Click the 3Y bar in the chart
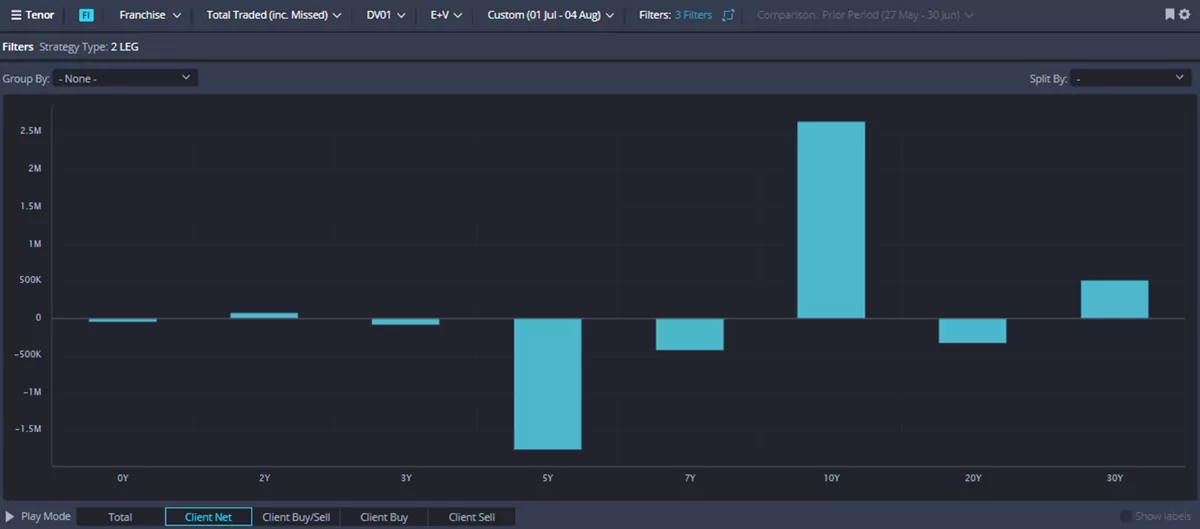 [x=406, y=321]
